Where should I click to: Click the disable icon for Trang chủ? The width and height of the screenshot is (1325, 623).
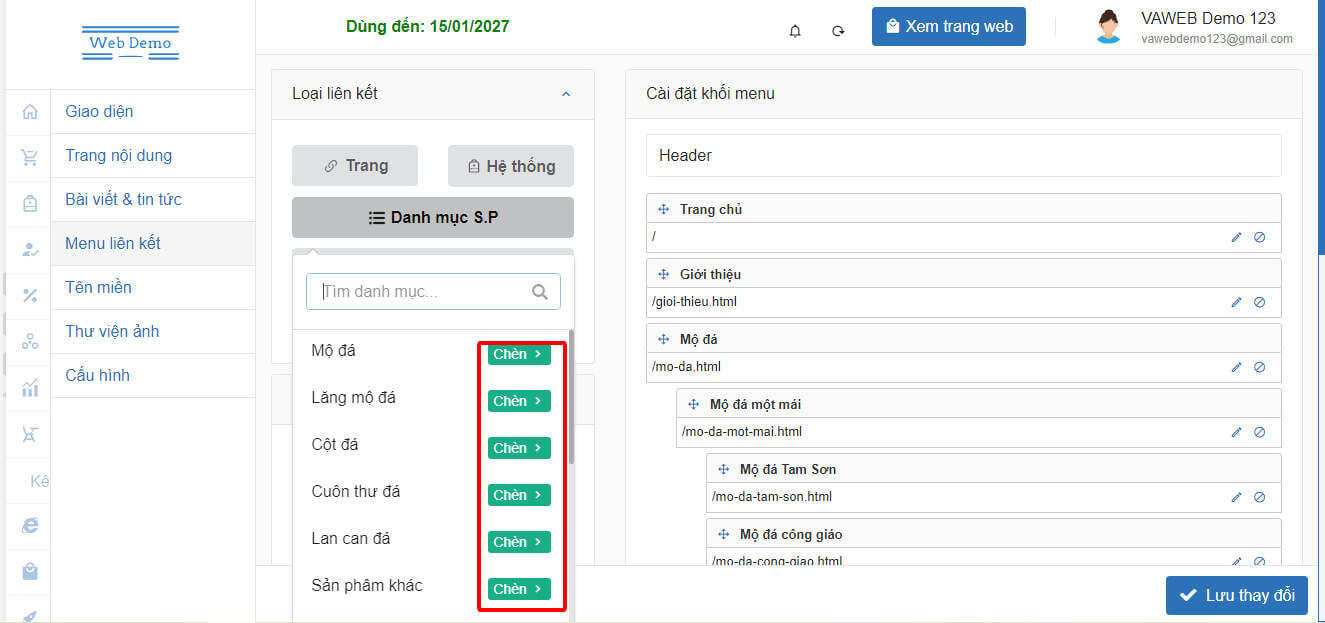click(x=1259, y=237)
